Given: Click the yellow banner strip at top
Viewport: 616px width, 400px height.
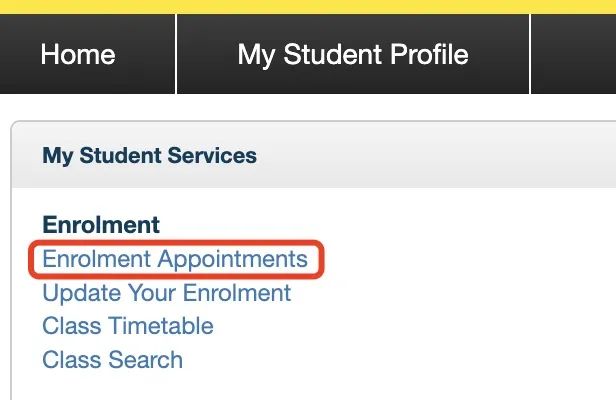Looking at the screenshot, I should click(308, 6).
